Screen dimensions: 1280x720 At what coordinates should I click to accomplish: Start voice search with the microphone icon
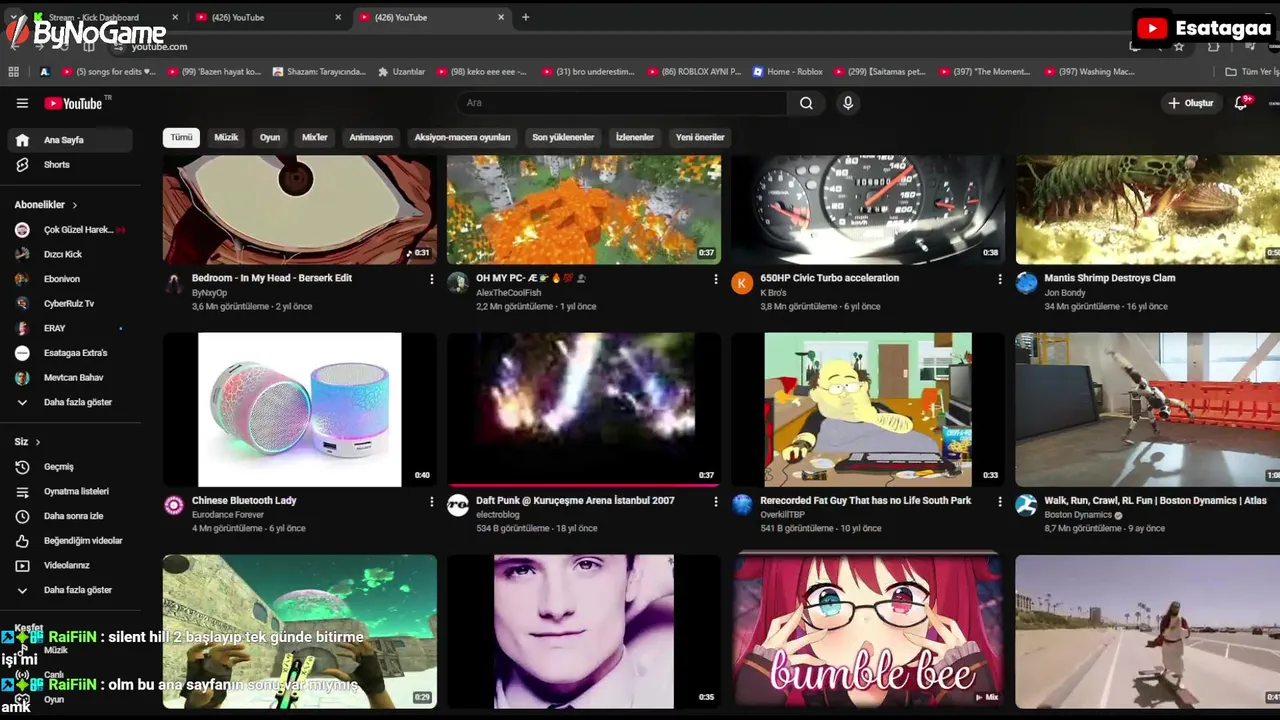848,103
